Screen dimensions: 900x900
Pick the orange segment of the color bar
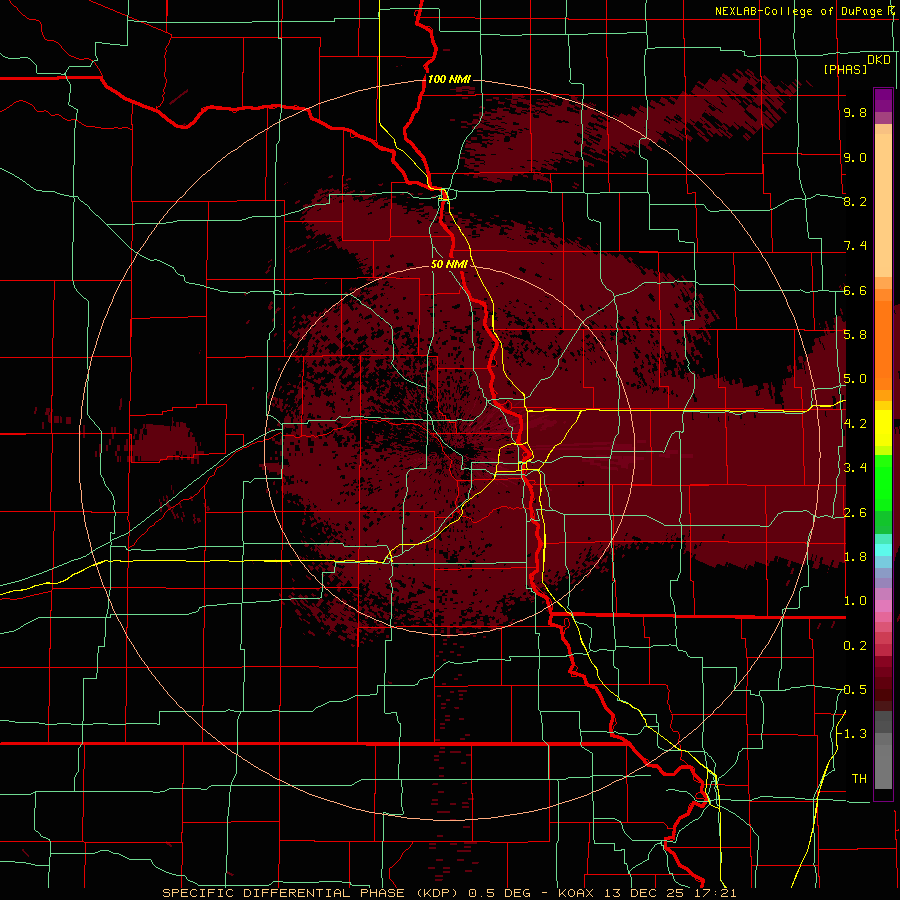tap(883, 344)
